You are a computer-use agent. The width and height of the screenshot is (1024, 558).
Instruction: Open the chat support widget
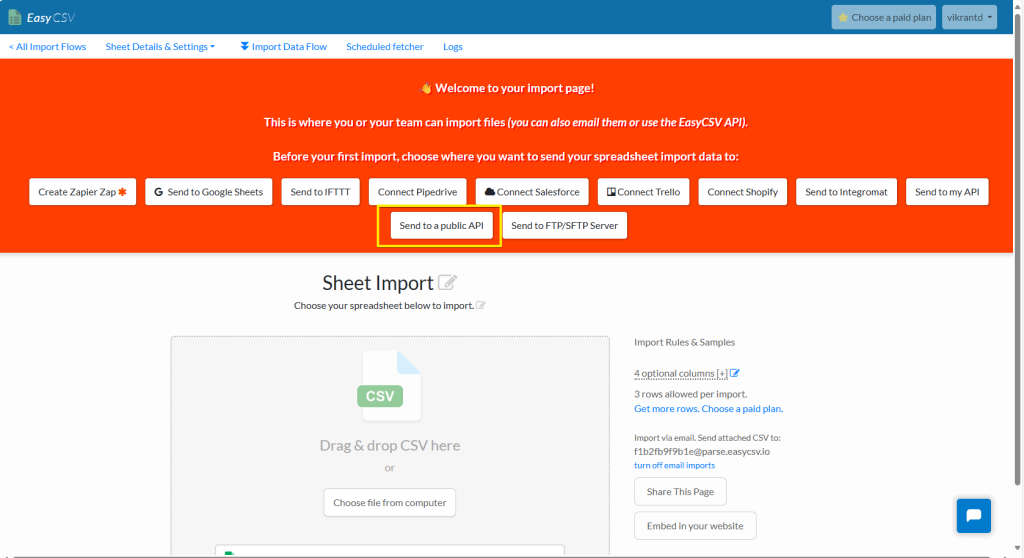[973, 516]
